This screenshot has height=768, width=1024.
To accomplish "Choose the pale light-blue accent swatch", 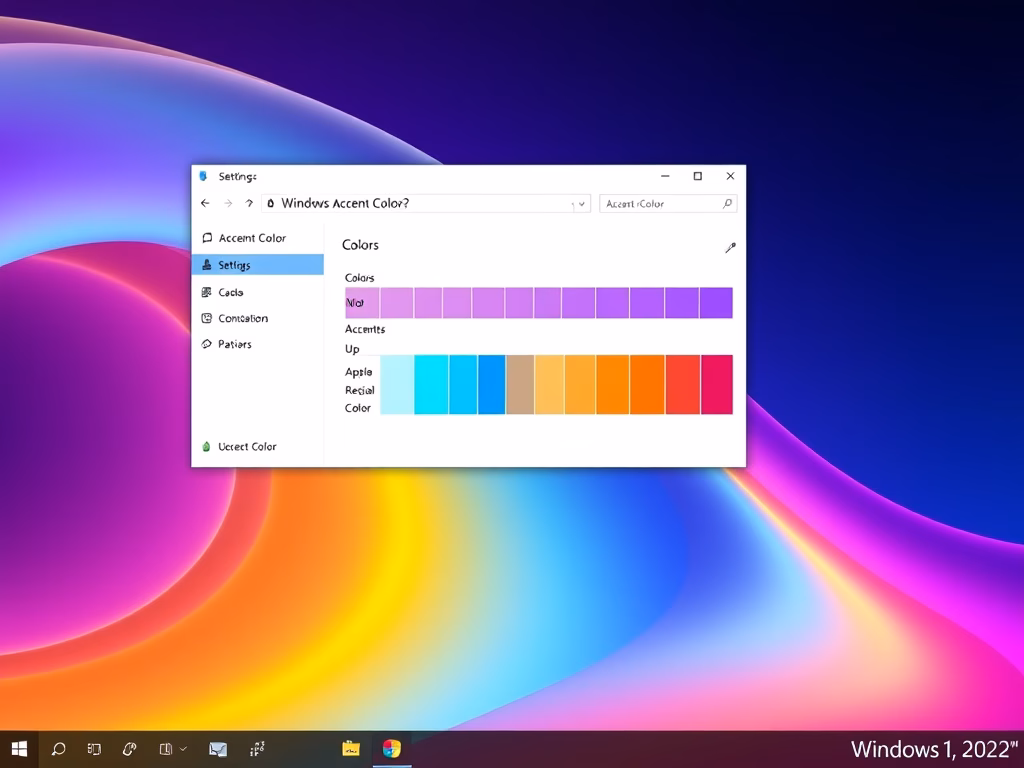I will pyautogui.click(x=396, y=385).
